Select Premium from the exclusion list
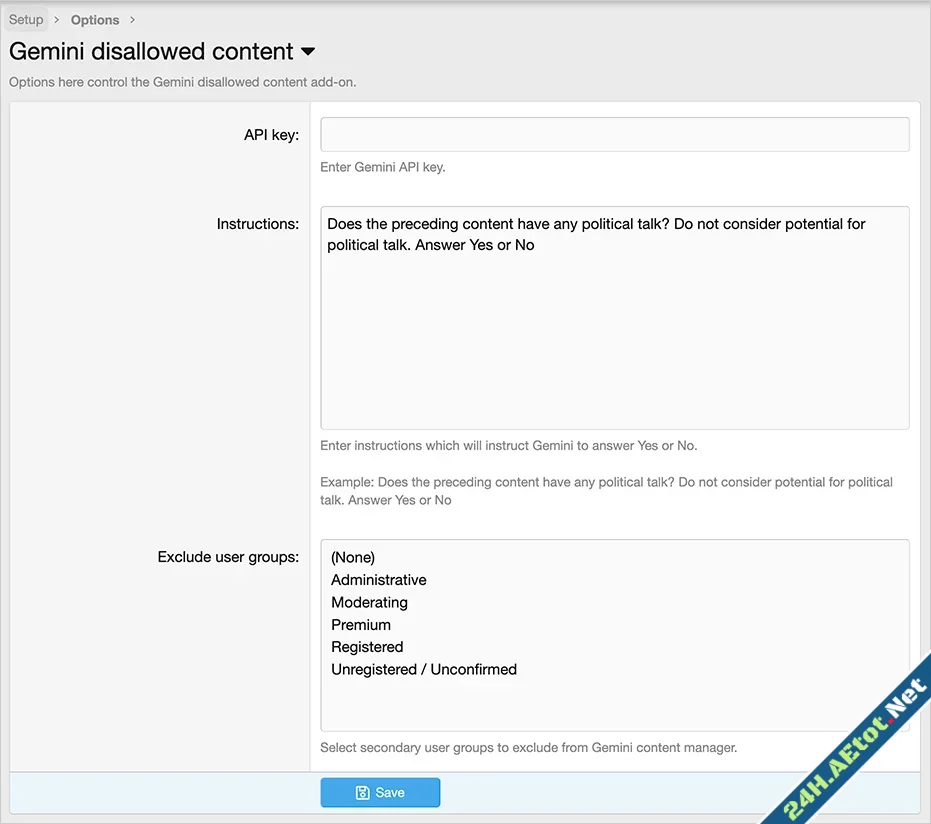This screenshot has width=931, height=824. 361,624
